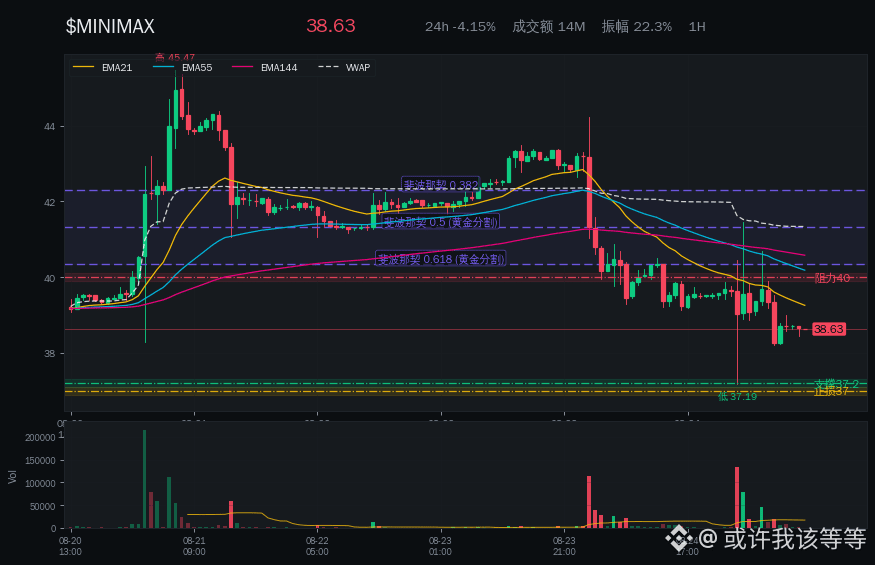Click the current price 38.63 in header

coord(330,26)
